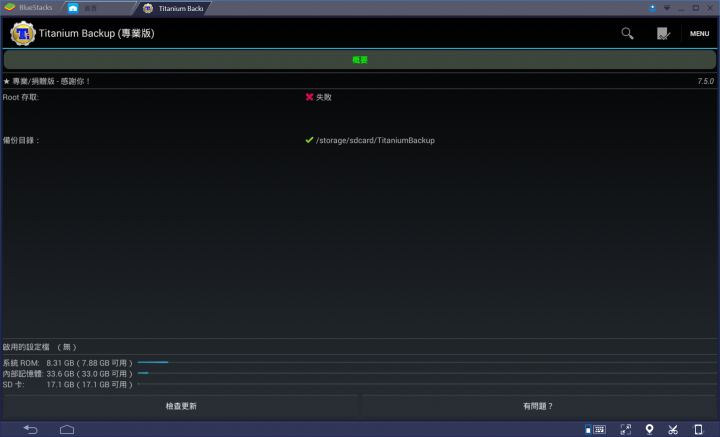Toggle fullscreen with the expand icon
The width and height of the screenshot is (720, 437).
point(626,430)
